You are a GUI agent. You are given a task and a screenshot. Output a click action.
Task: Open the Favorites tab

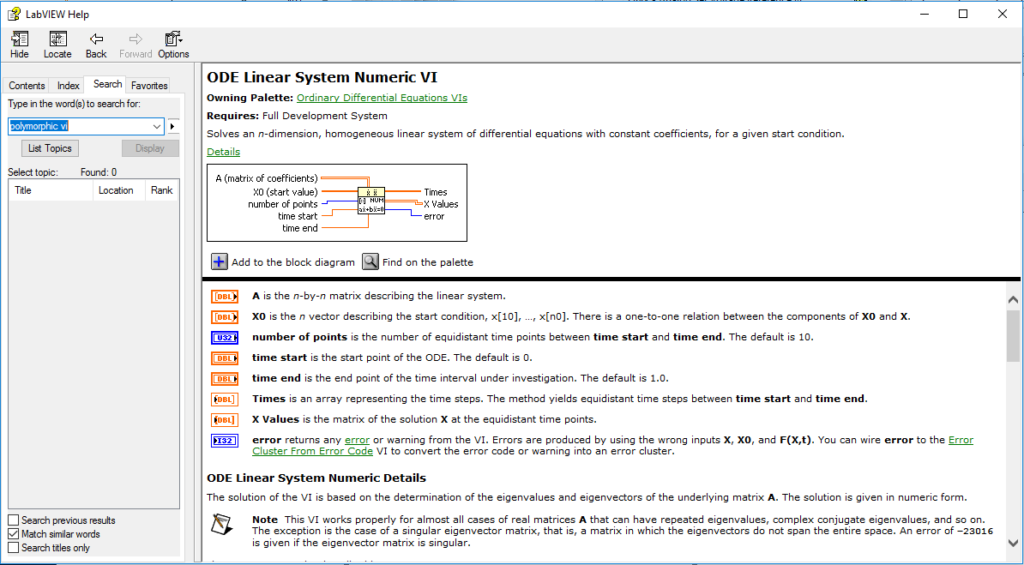pyautogui.click(x=149, y=86)
